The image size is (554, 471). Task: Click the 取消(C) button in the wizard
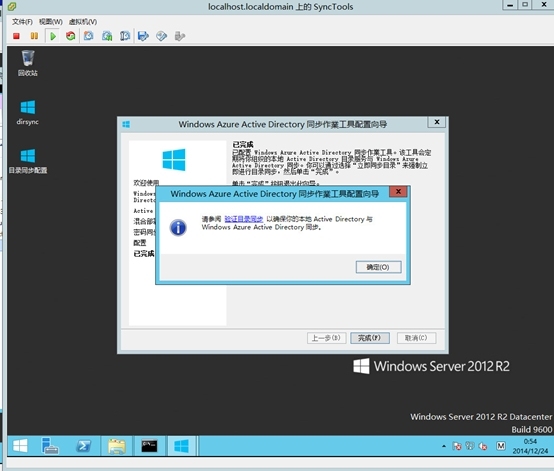click(x=416, y=338)
